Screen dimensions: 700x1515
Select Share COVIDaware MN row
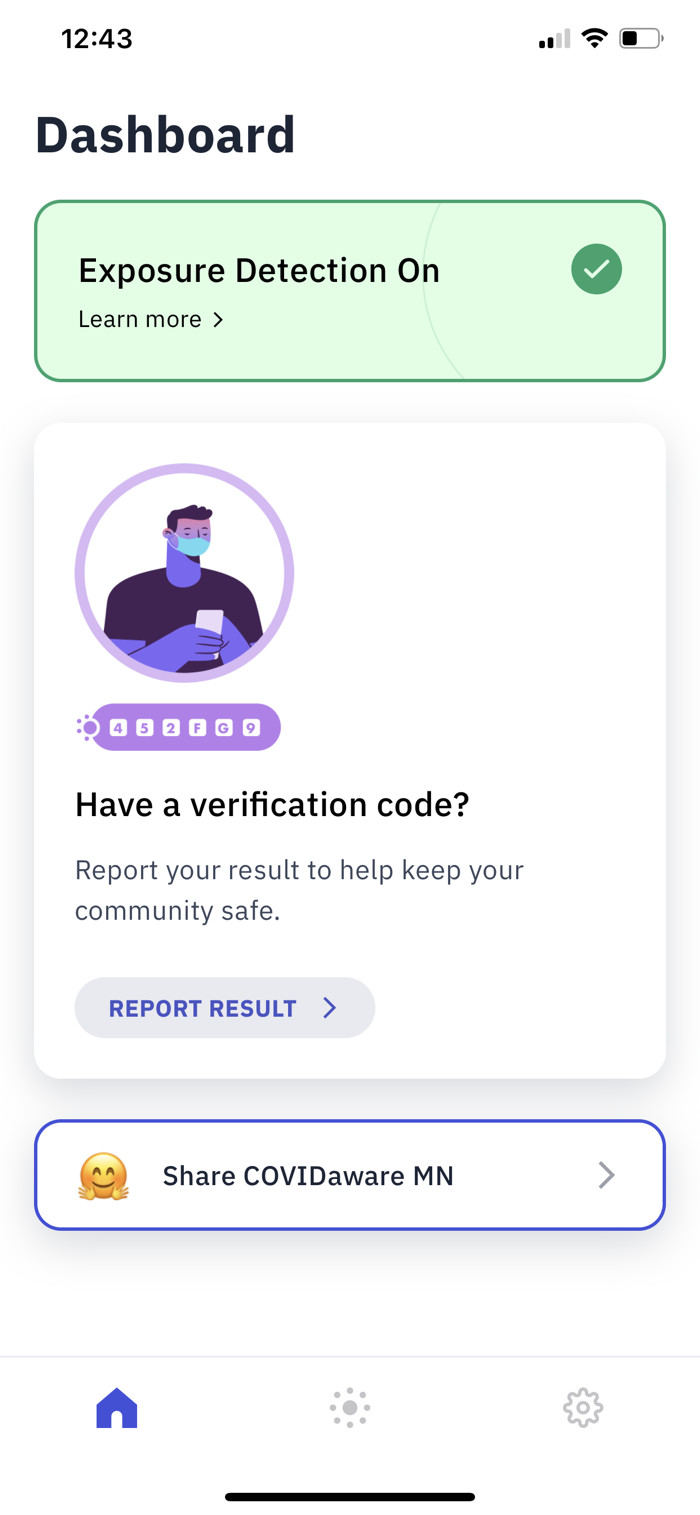coord(350,1175)
